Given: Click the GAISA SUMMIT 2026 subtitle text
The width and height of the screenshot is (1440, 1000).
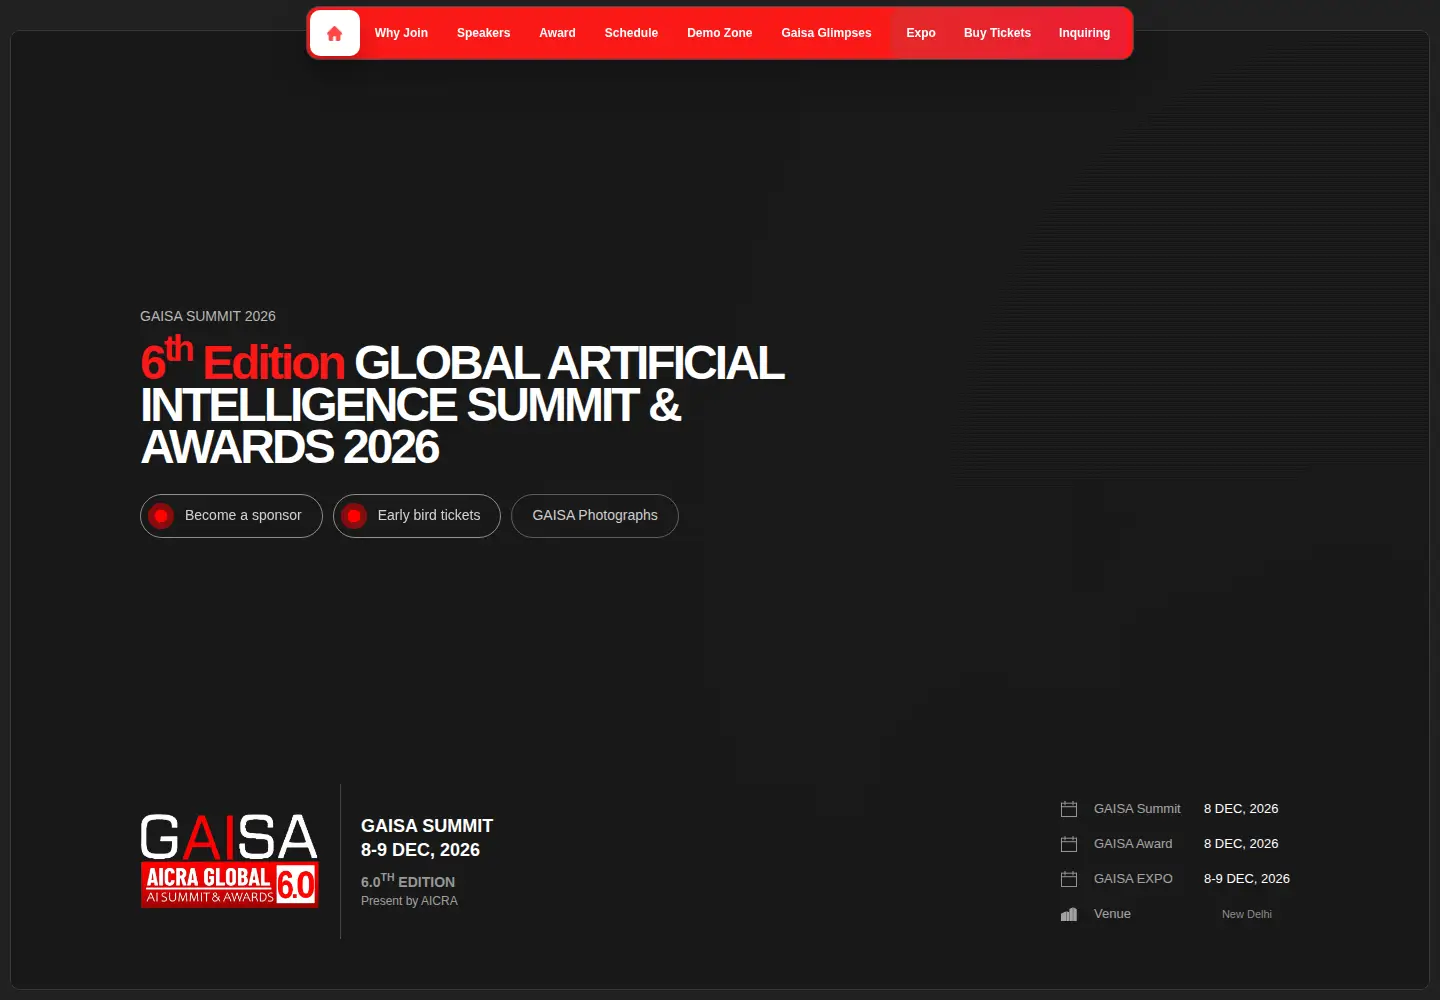Looking at the screenshot, I should click(x=208, y=316).
